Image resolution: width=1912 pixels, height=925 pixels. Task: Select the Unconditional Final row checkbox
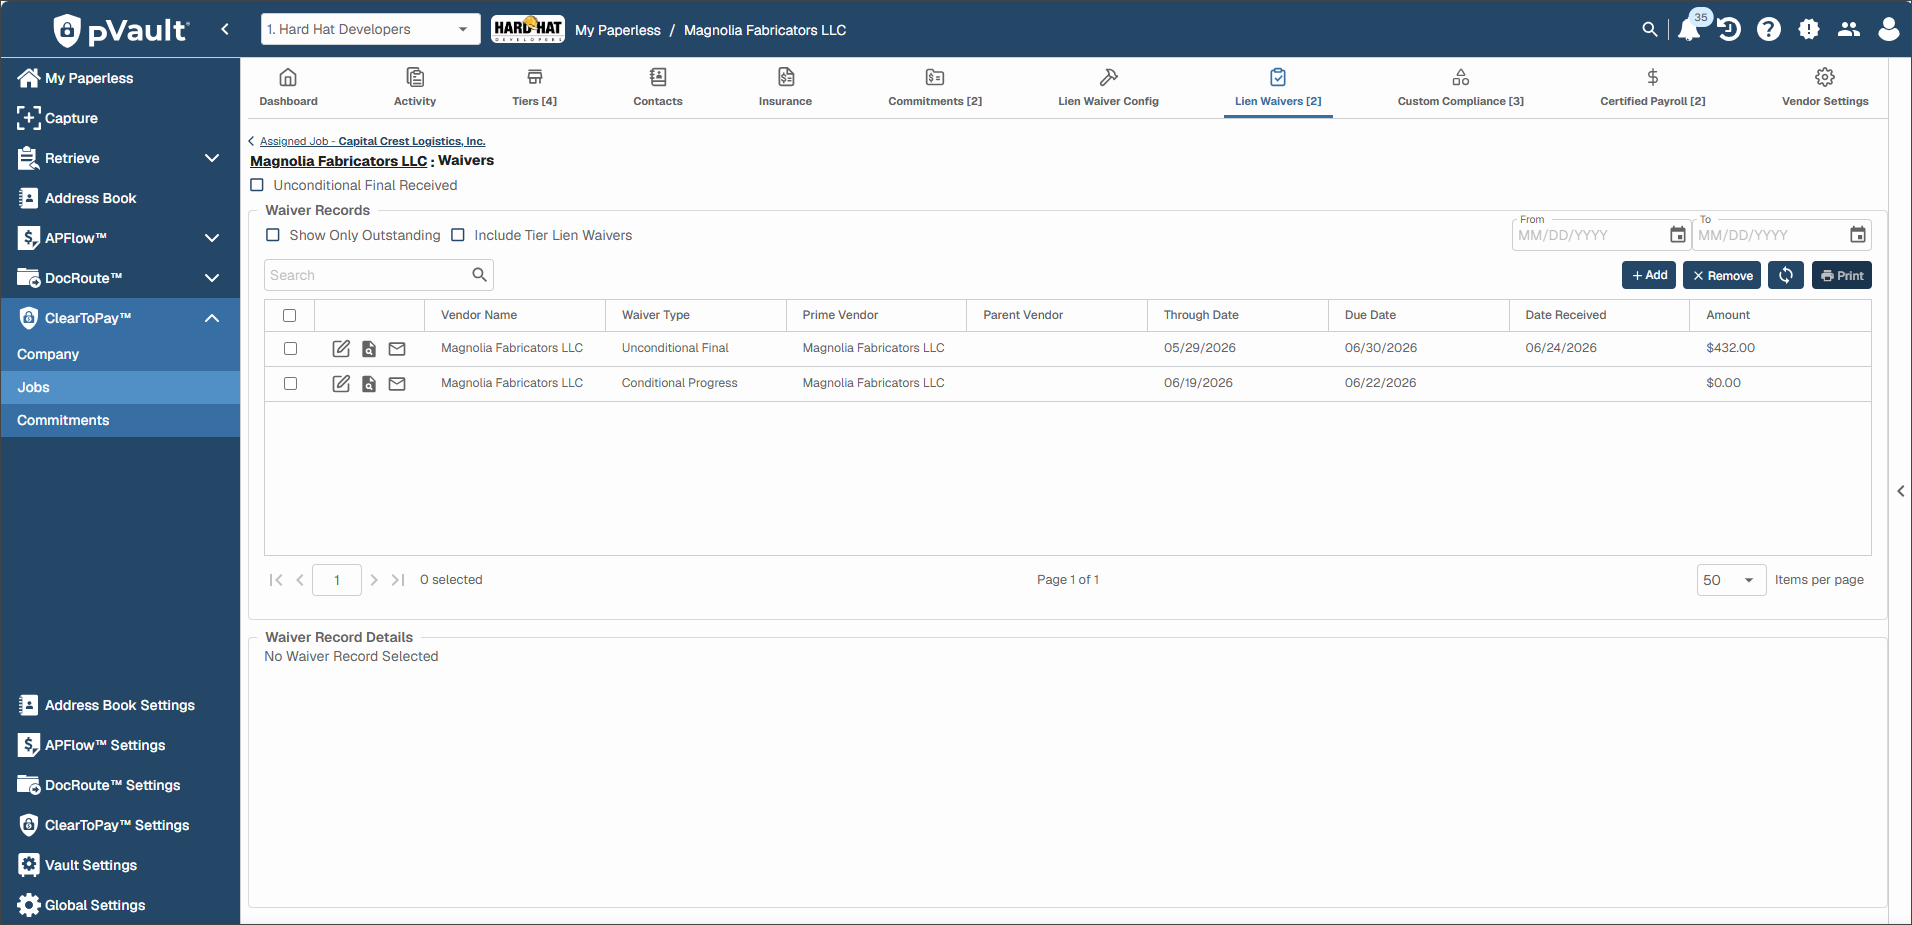(290, 349)
